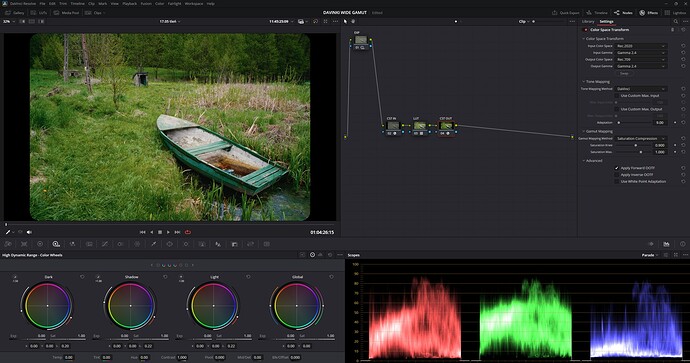
Task: Click the Swap button
Action: (x=624, y=73)
